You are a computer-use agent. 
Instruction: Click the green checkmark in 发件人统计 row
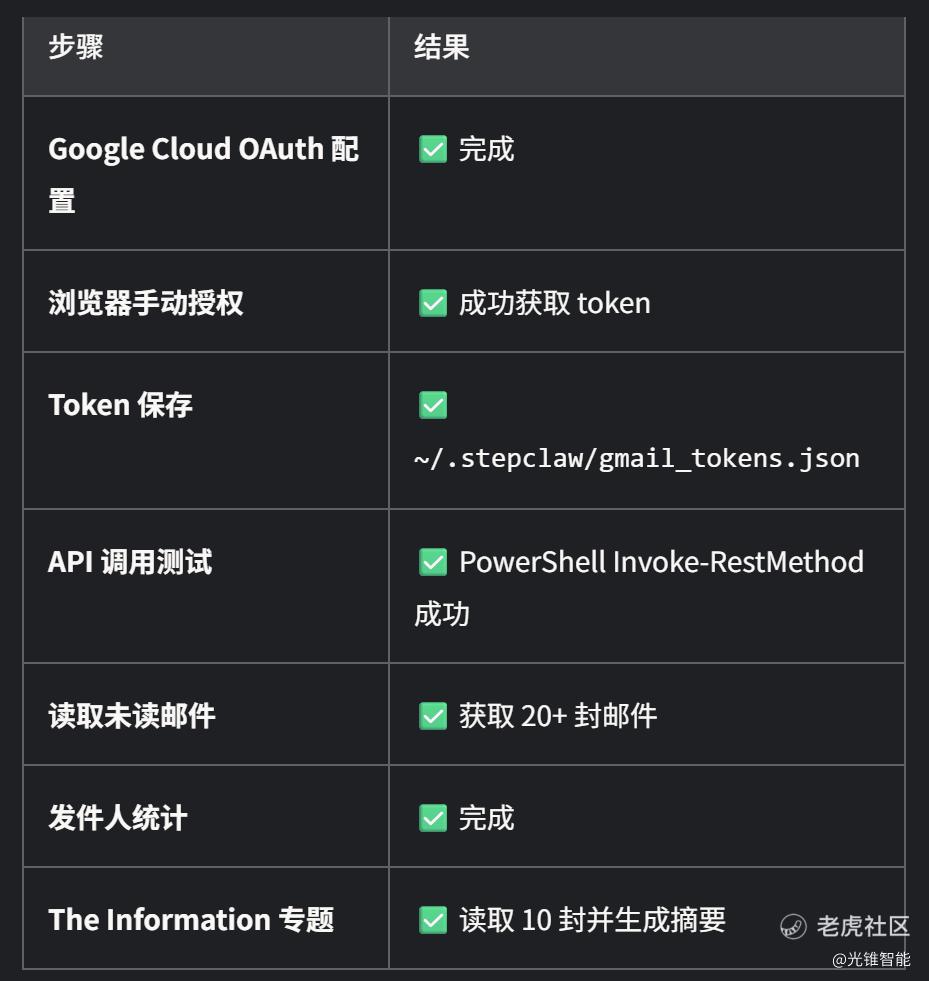[433, 818]
